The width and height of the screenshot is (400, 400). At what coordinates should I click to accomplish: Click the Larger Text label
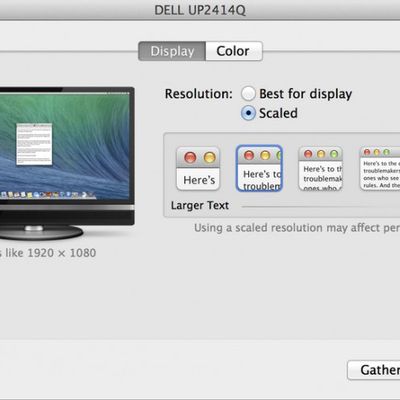point(200,205)
